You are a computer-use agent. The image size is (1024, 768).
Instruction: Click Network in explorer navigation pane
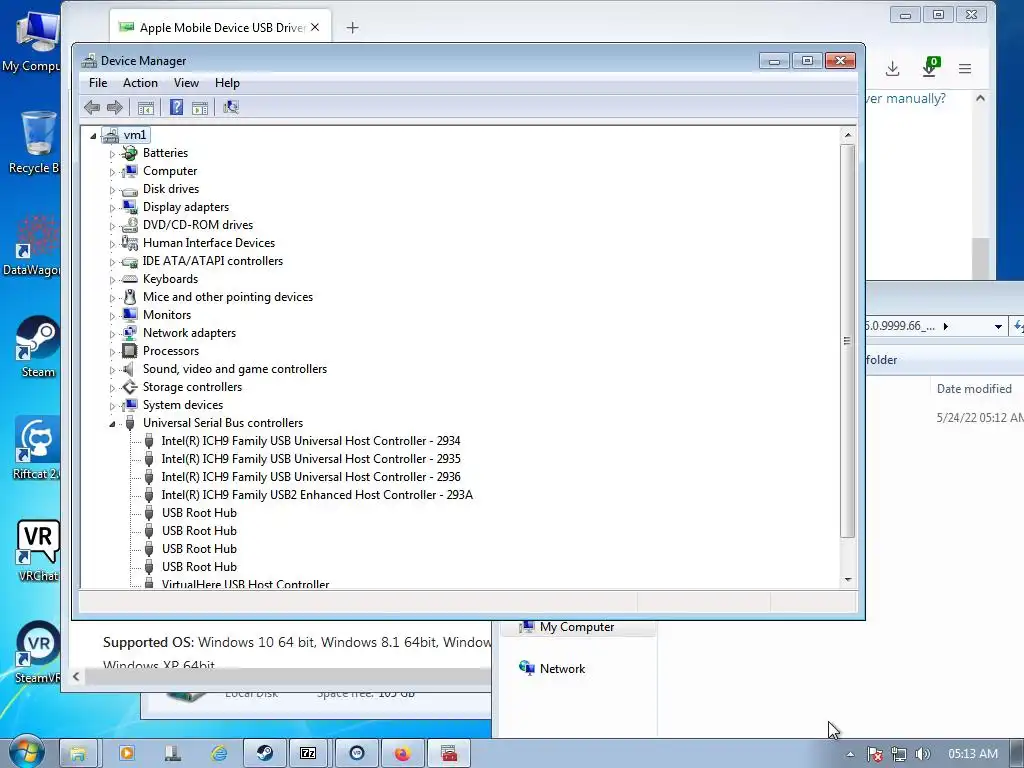[x=562, y=669]
